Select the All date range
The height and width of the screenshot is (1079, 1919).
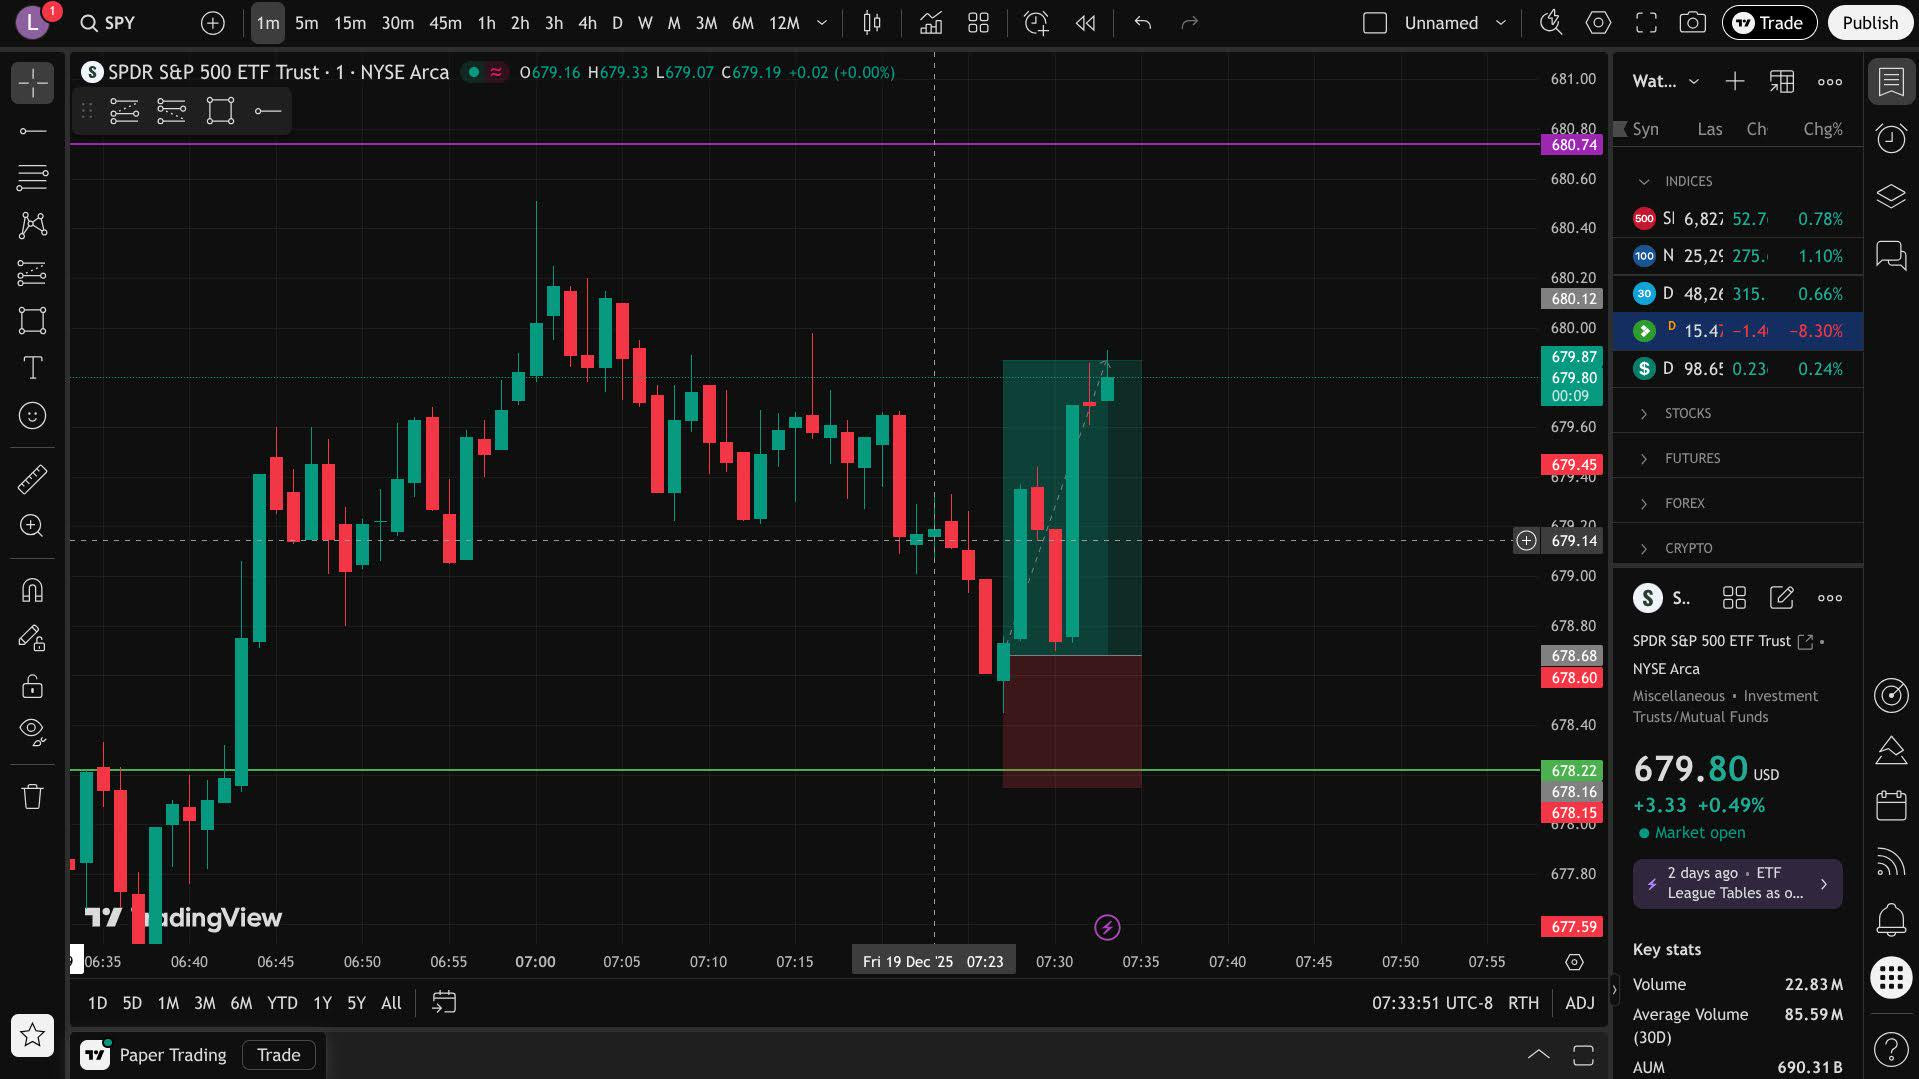coord(391,1003)
